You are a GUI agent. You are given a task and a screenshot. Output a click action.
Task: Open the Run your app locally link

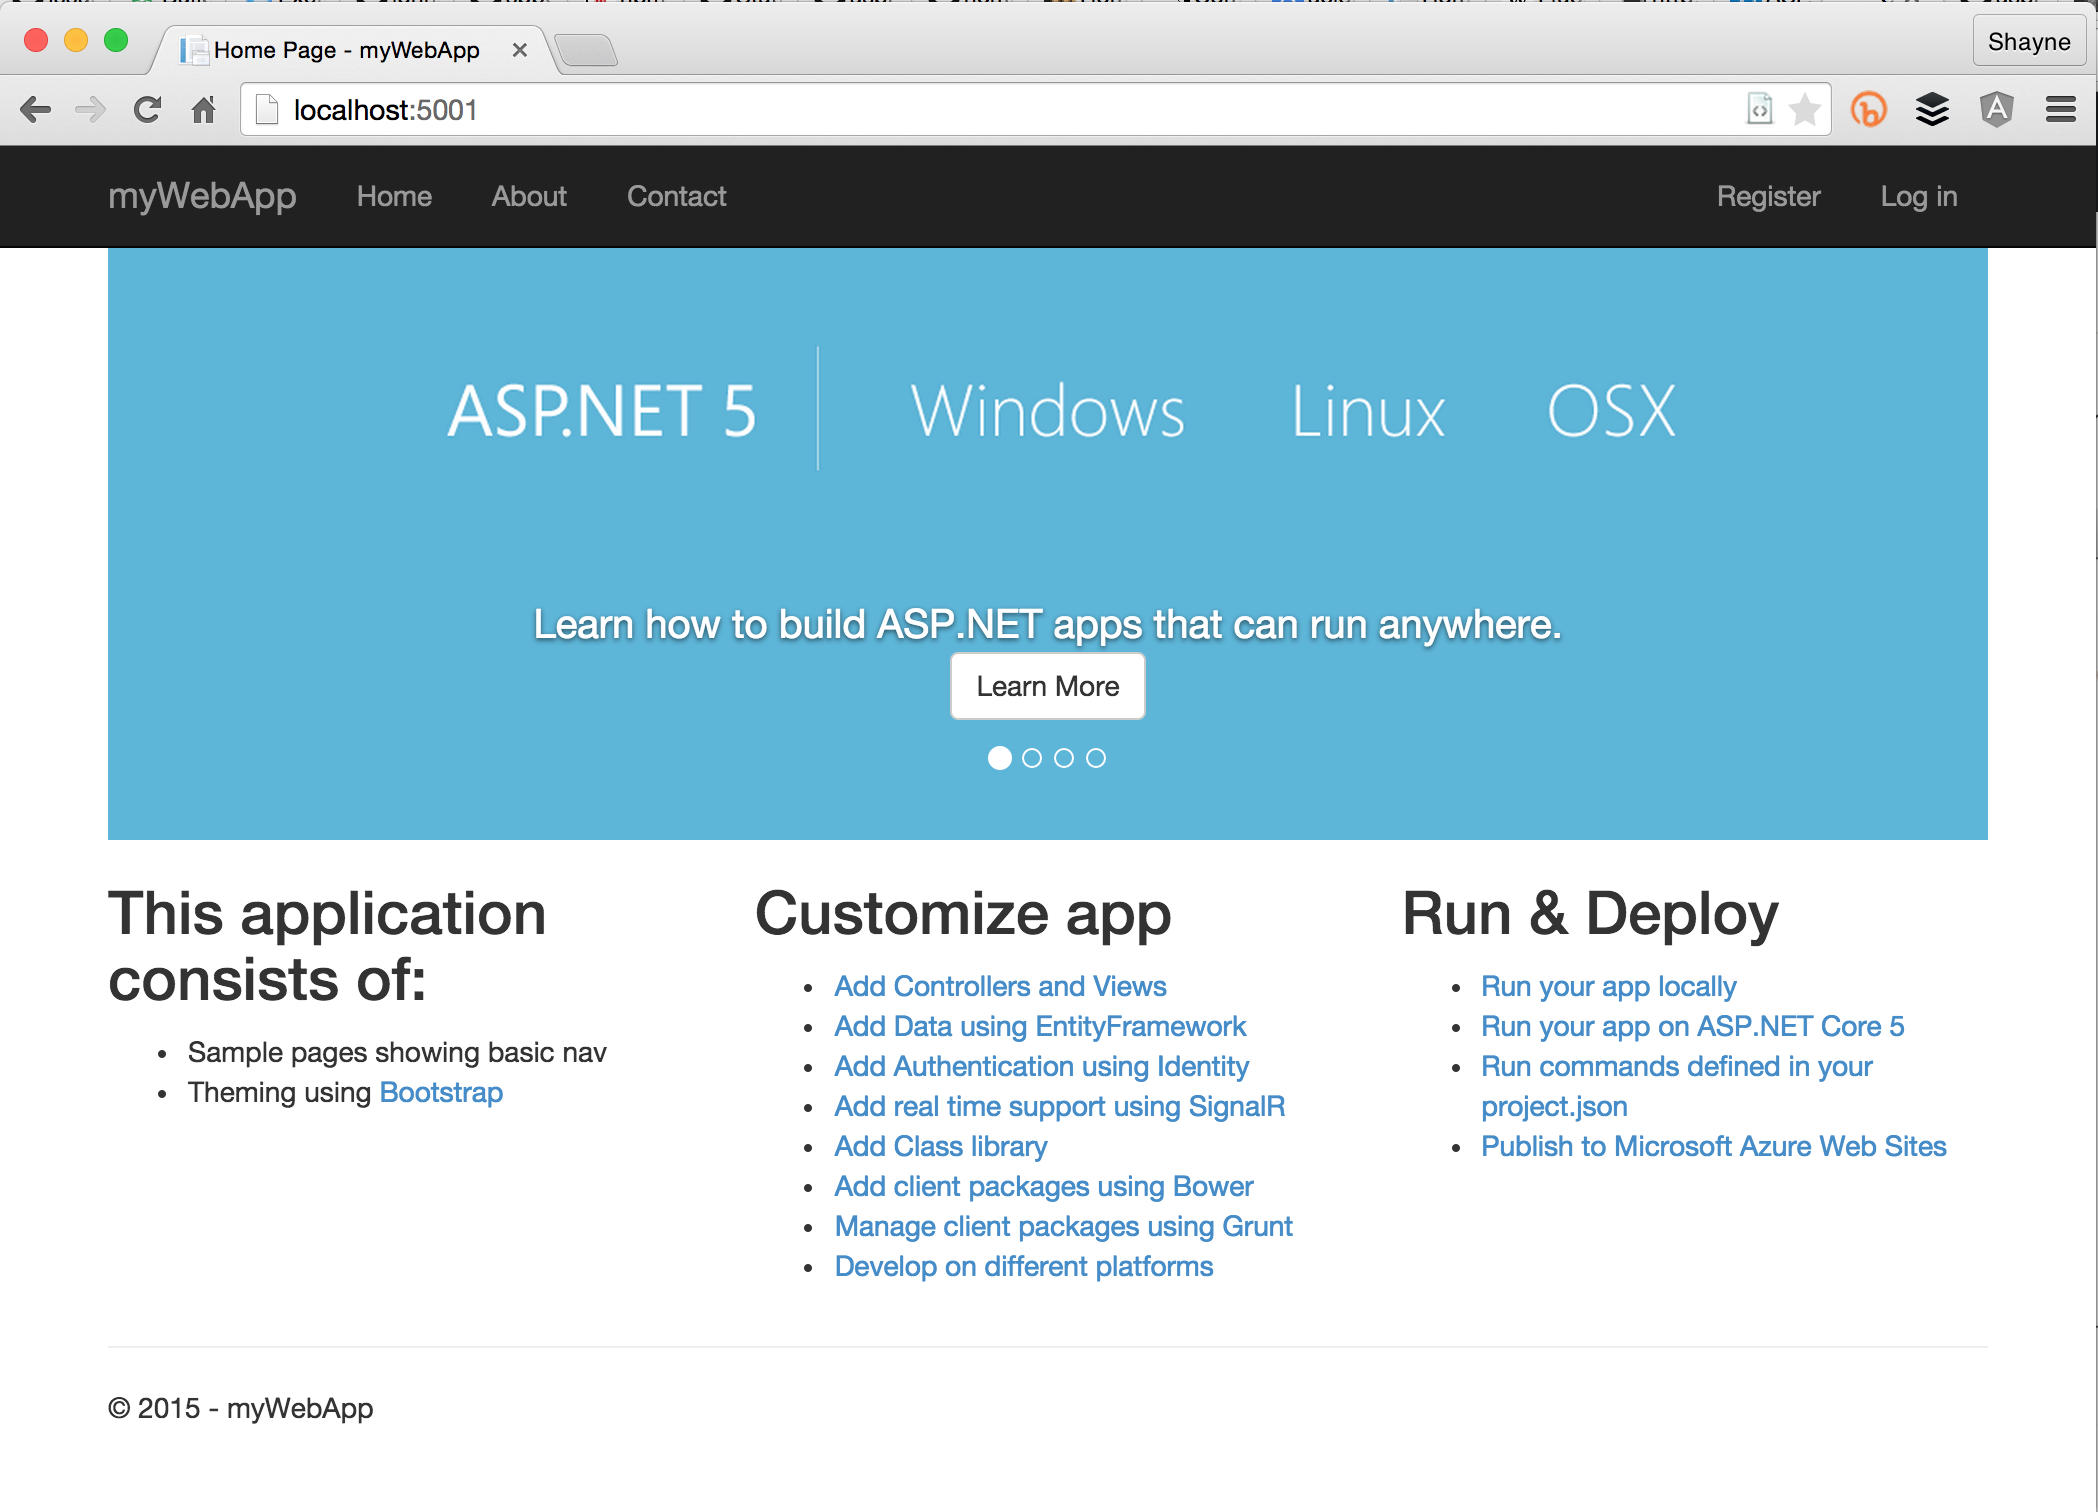click(x=1609, y=986)
